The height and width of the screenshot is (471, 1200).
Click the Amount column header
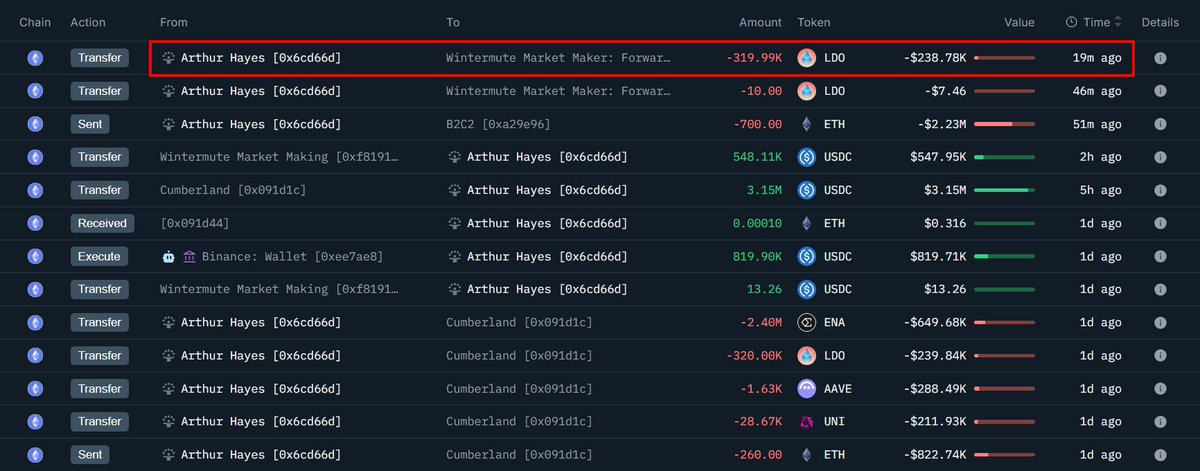(760, 22)
